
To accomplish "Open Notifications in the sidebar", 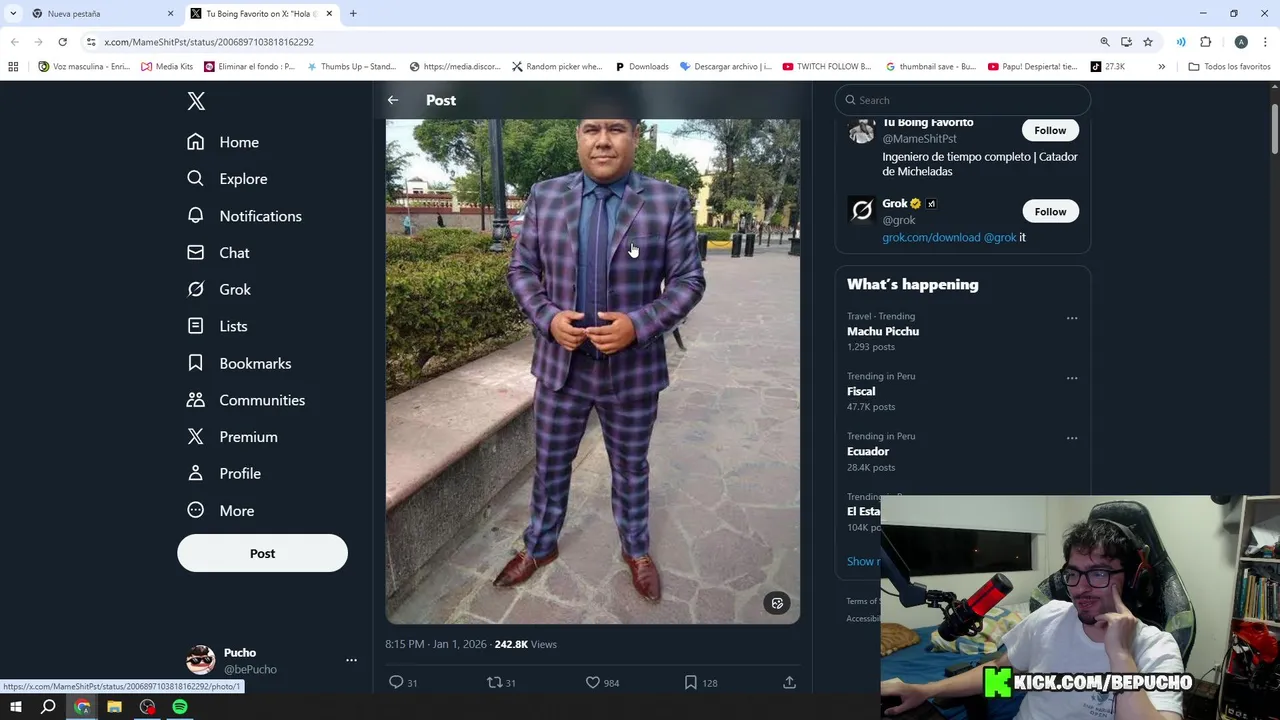I will 260,216.
